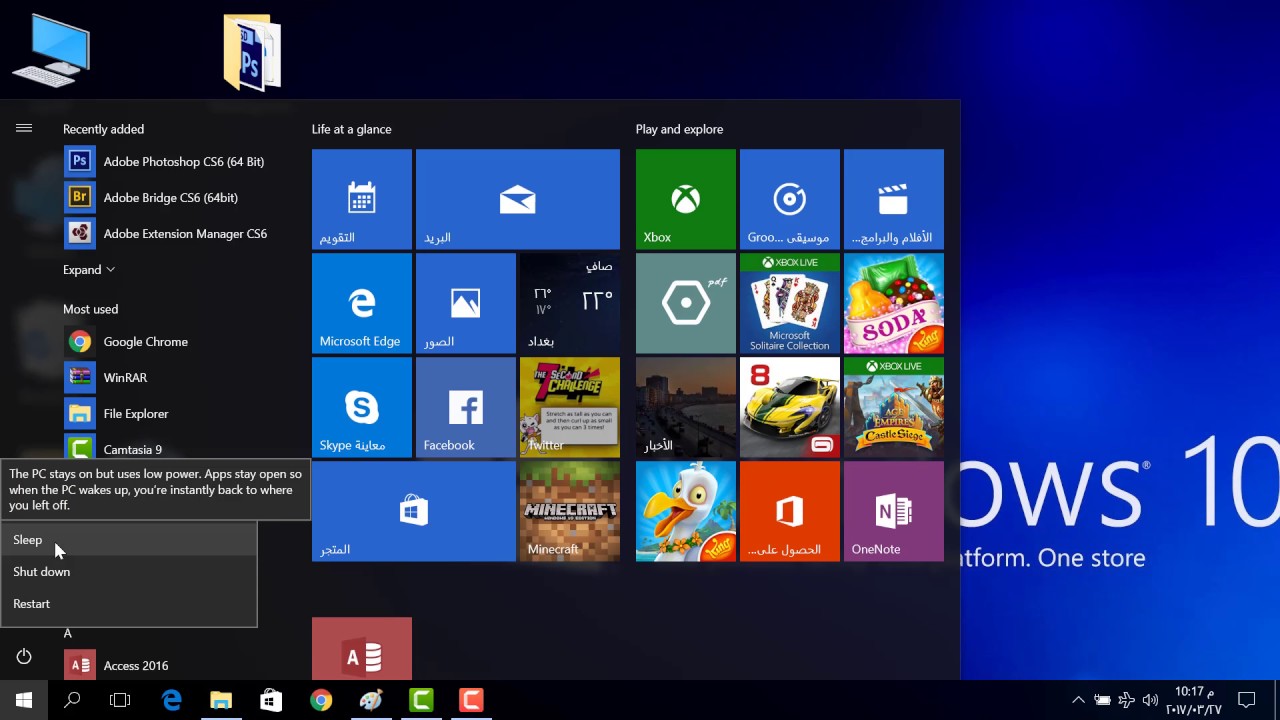
Task: Launch Candy Crush Soda tile
Action: (894, 303)
